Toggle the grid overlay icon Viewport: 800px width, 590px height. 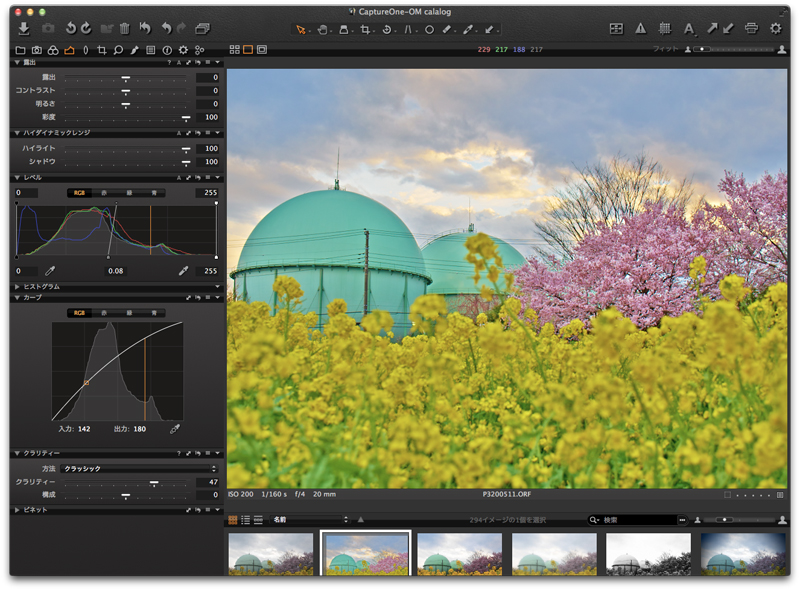click(664, 29)
